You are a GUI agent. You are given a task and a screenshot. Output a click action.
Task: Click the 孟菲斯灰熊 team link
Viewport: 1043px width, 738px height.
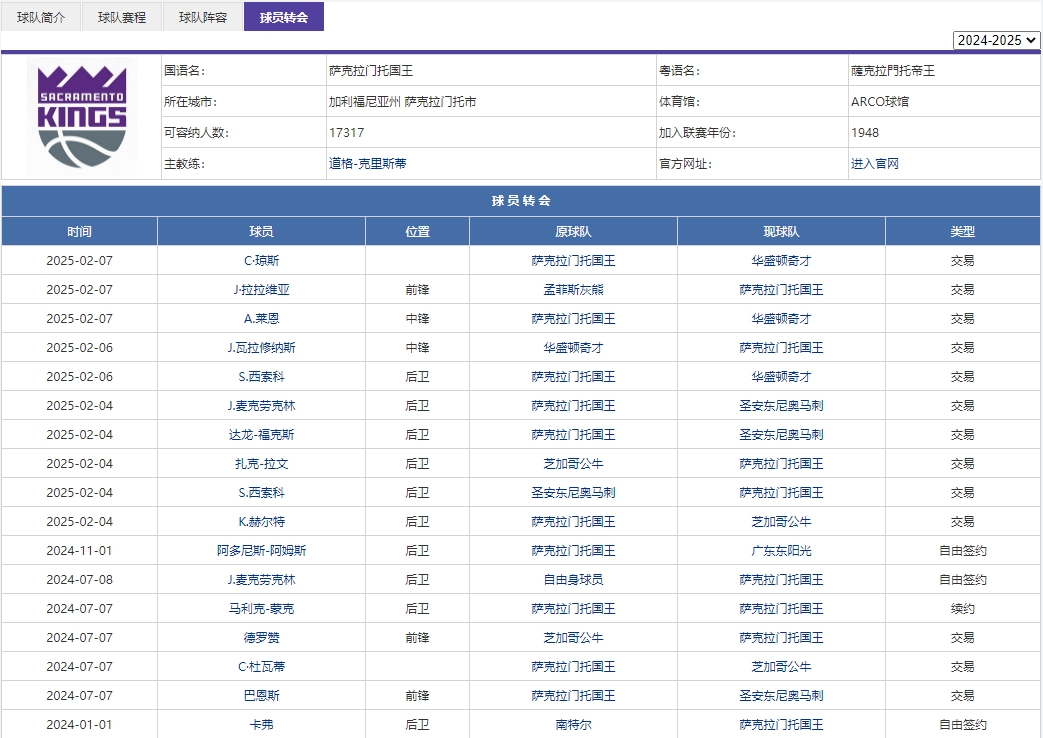pyautogui.click(x=571, y=289)
